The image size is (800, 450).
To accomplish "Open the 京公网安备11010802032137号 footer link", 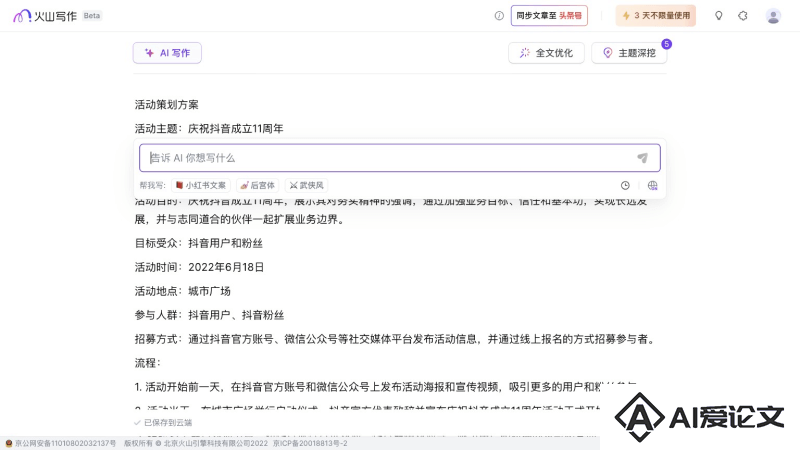I will (x=61, y=443).
